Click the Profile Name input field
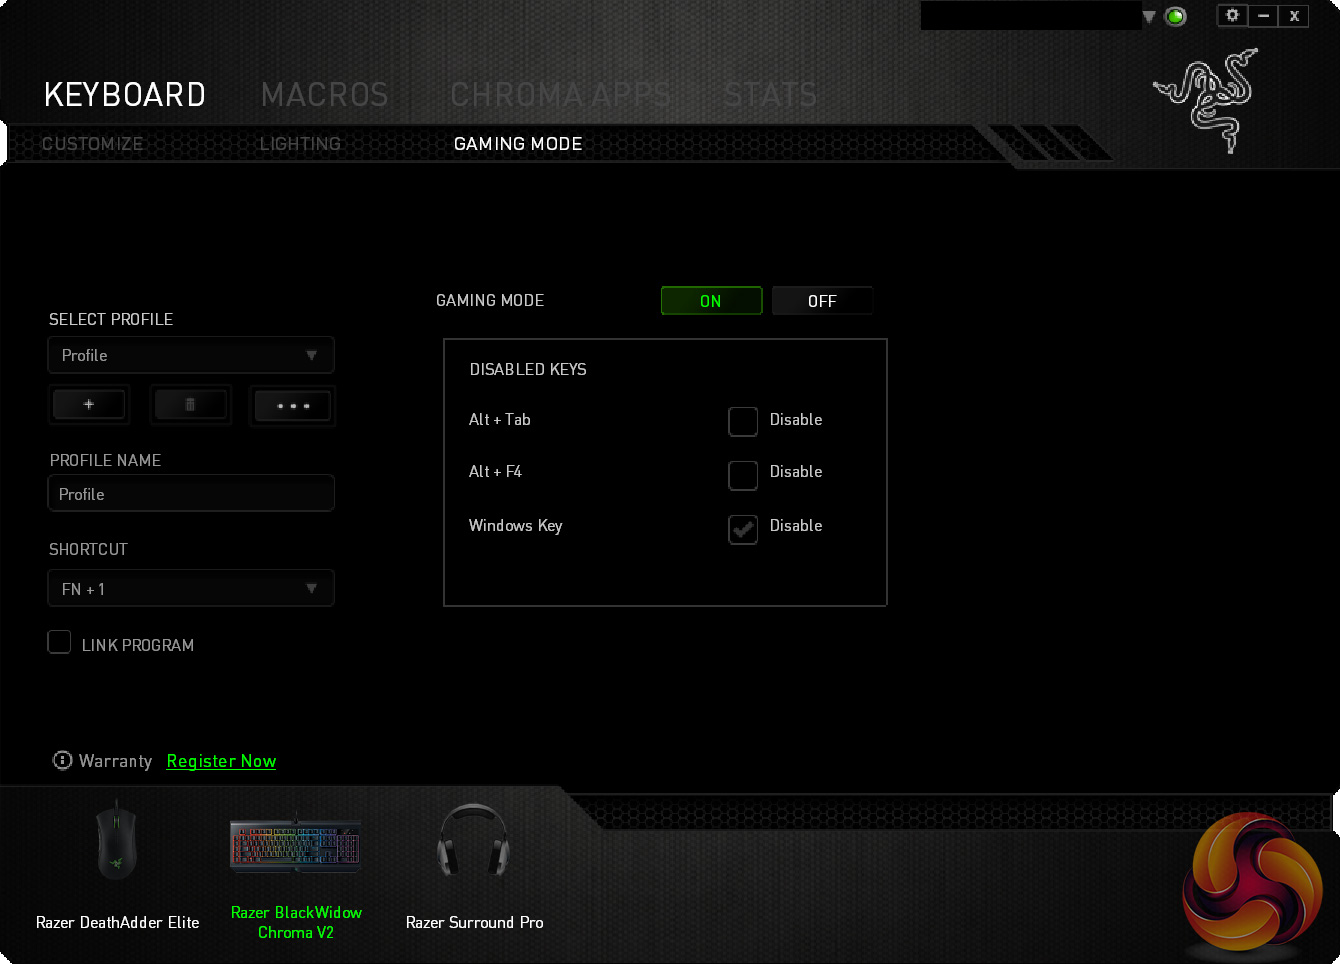This screenshot has width=1340, height=964. (191, 494)
